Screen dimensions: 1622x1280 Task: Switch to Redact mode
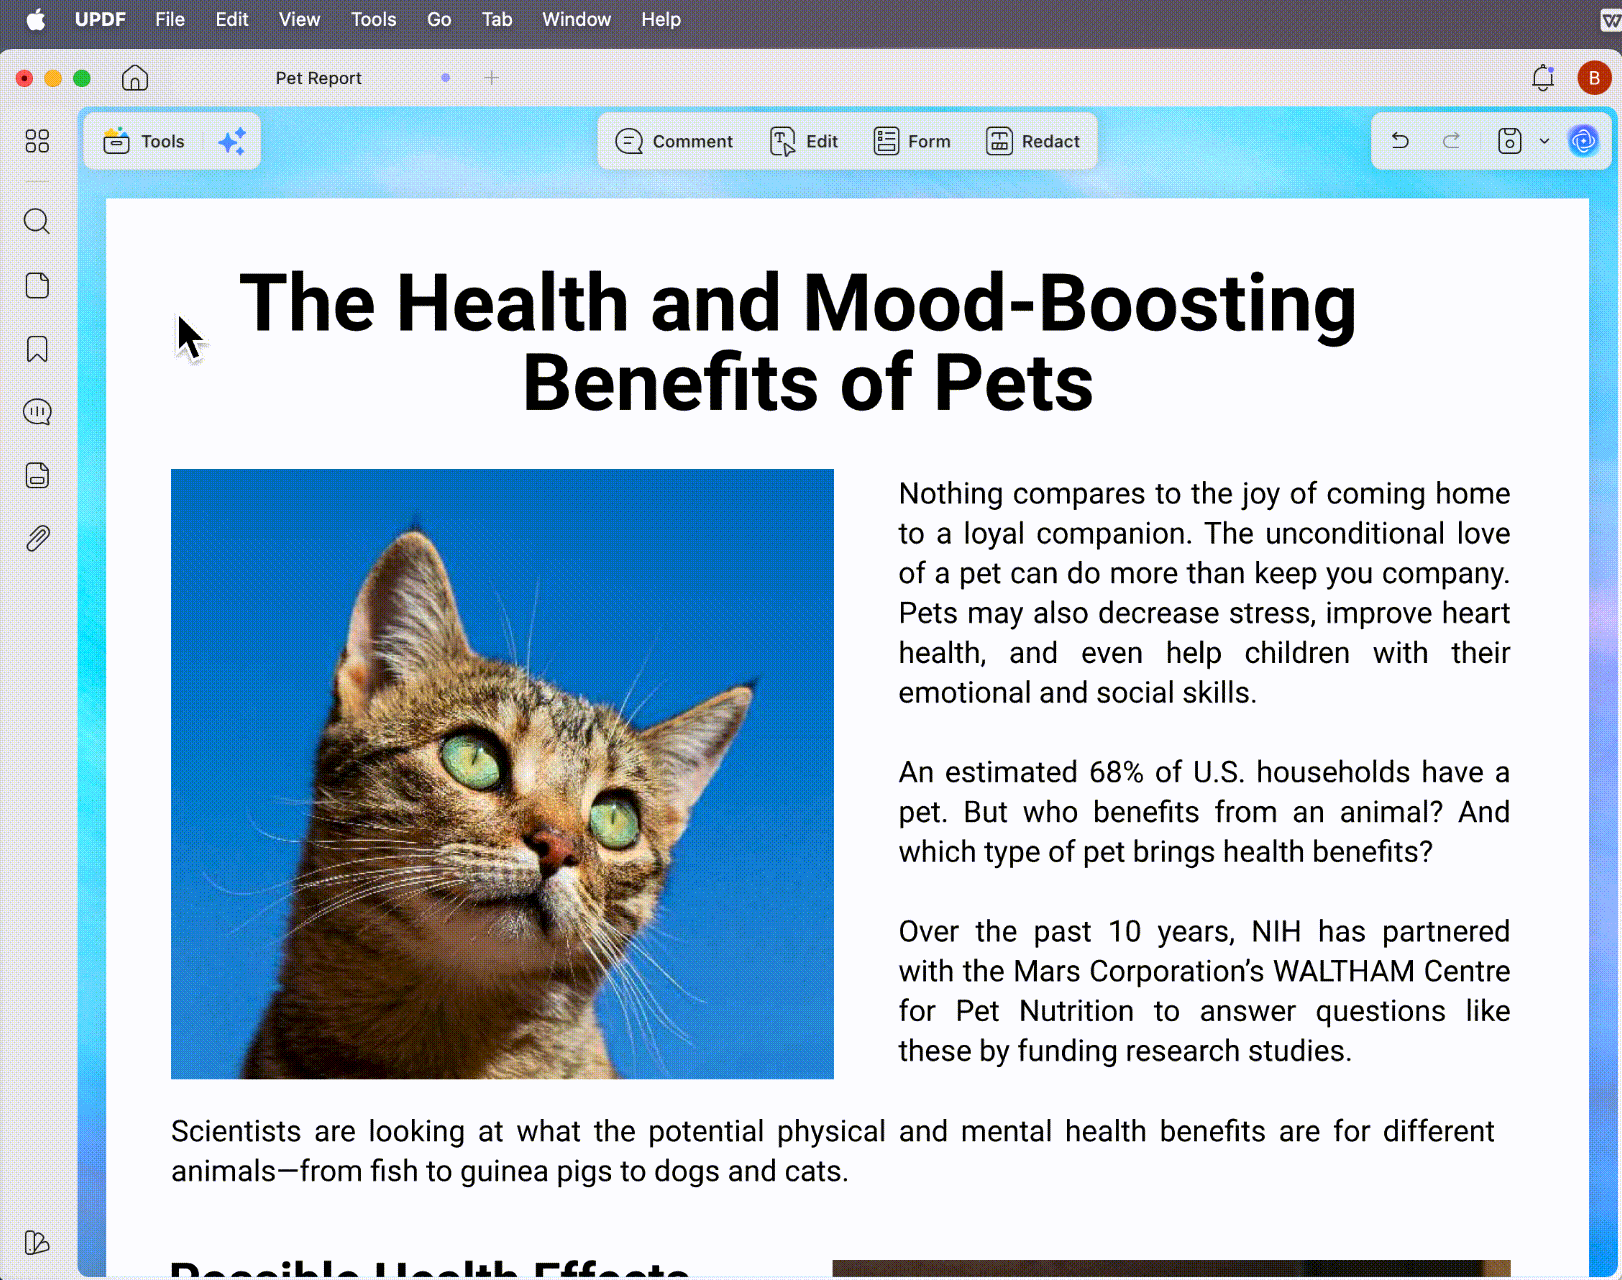[x=1033, y=142]
